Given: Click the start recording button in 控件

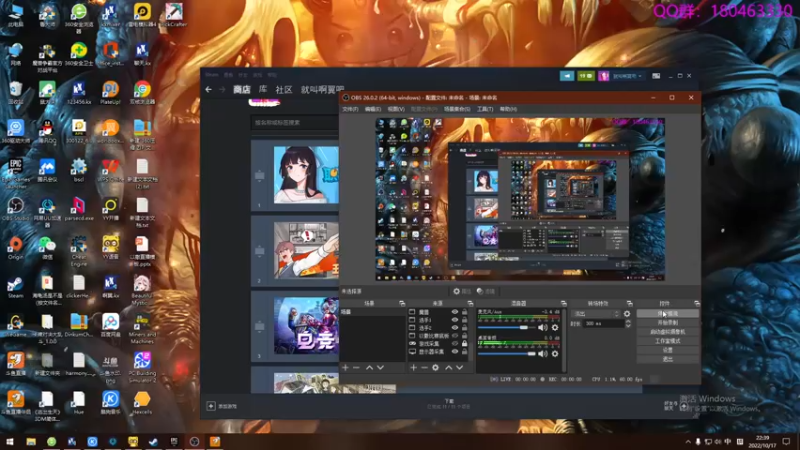Looking at the screenshot, I should coord(667,323).
